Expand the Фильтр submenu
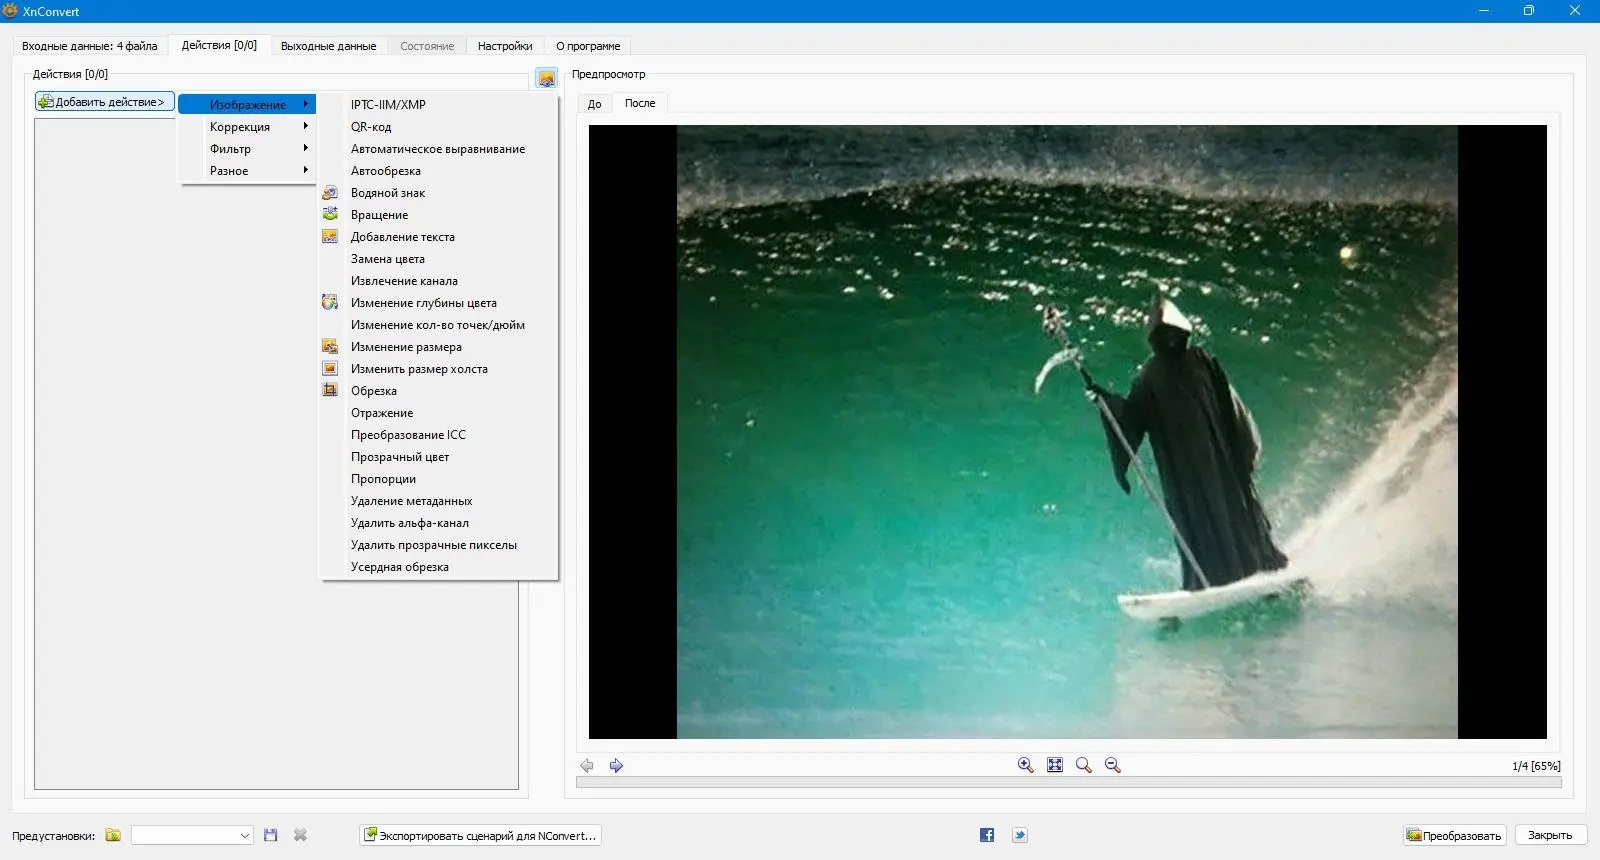Screen dimensions: 1600x860 coord(247,149)
